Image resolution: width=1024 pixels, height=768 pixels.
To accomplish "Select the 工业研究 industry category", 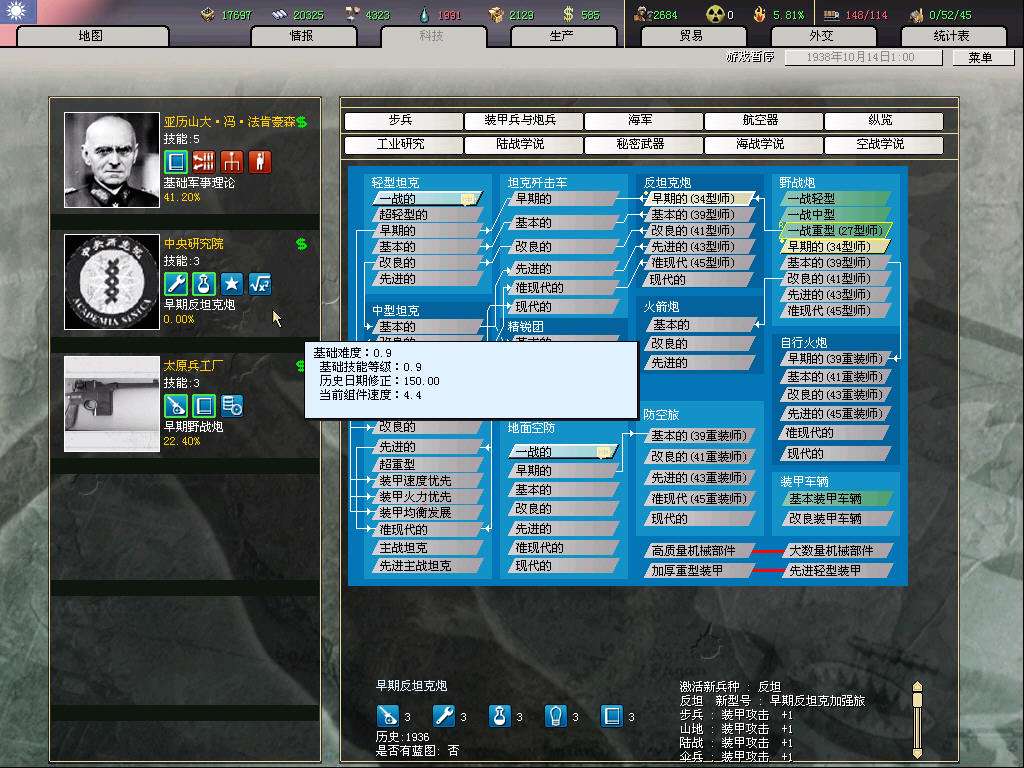I will pyautogui.click(x=402, y=144).
